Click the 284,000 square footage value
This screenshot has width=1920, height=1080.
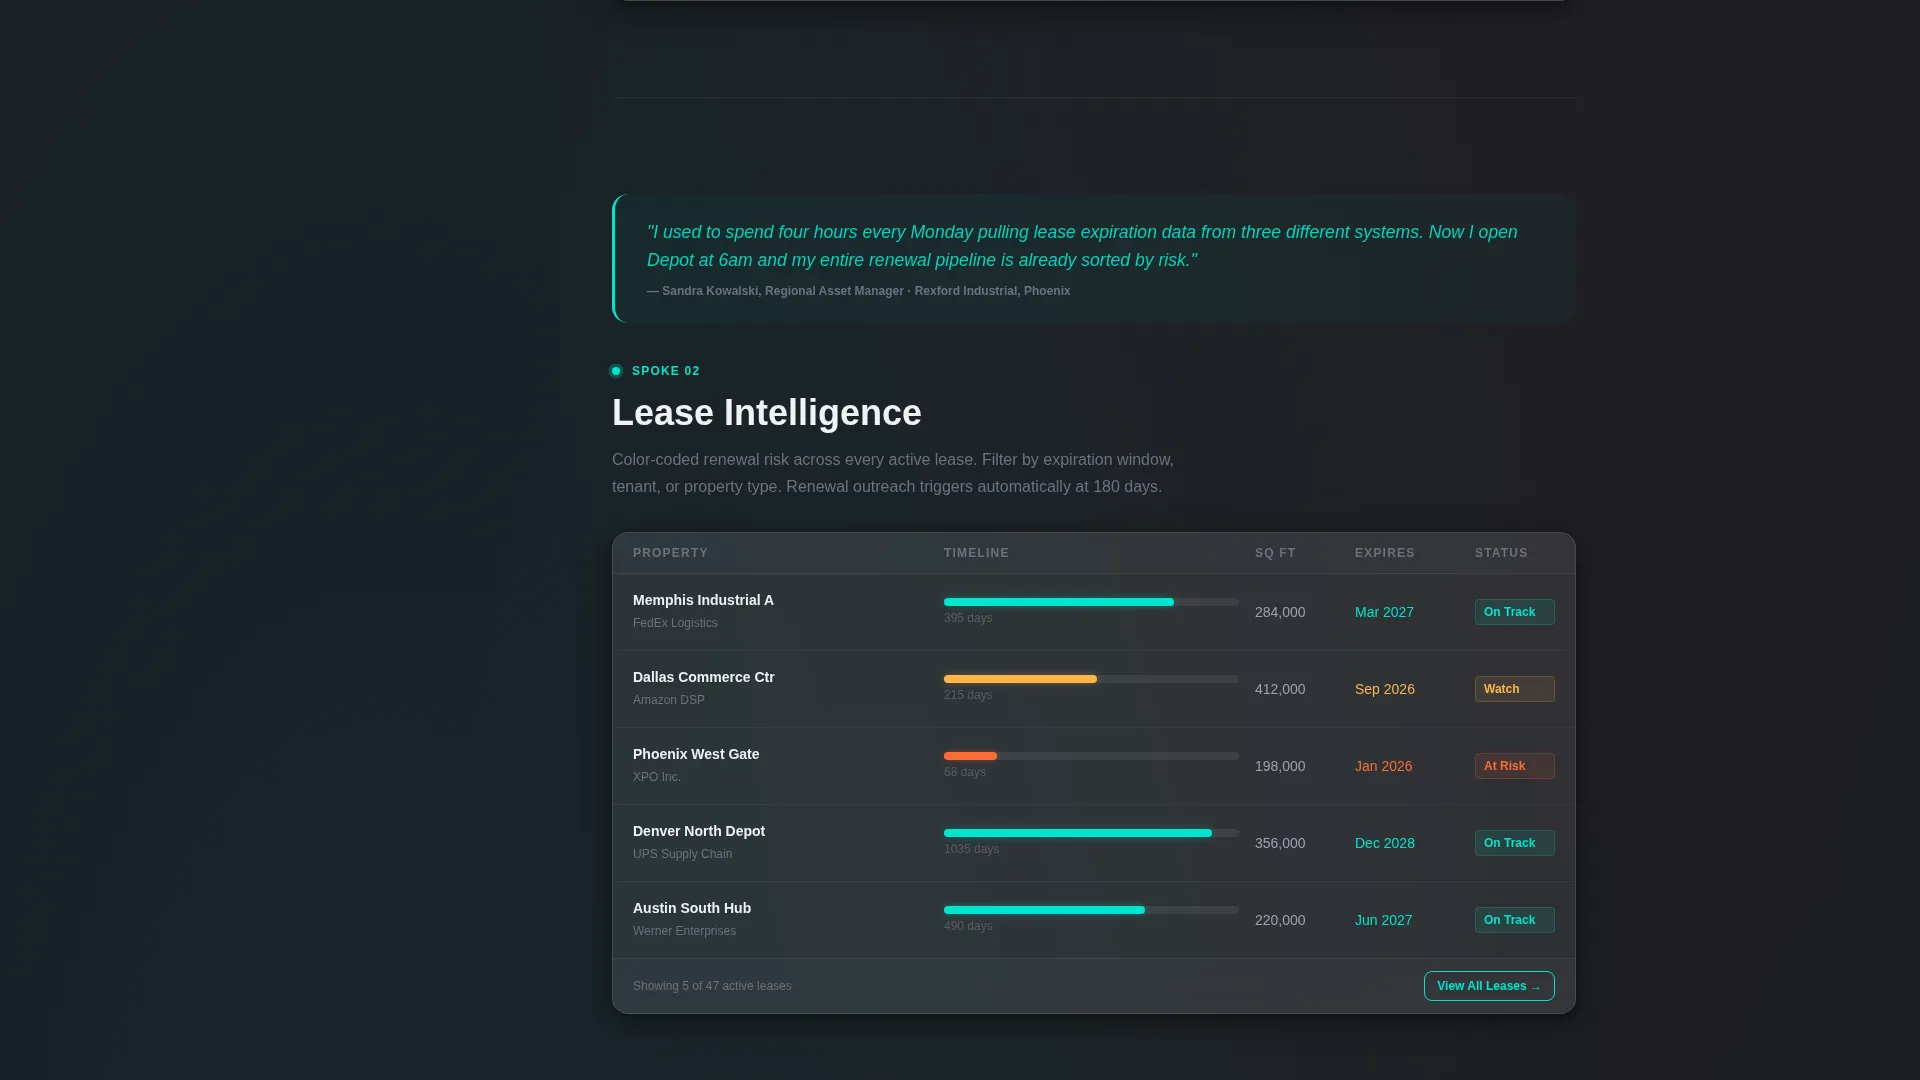1280,612
